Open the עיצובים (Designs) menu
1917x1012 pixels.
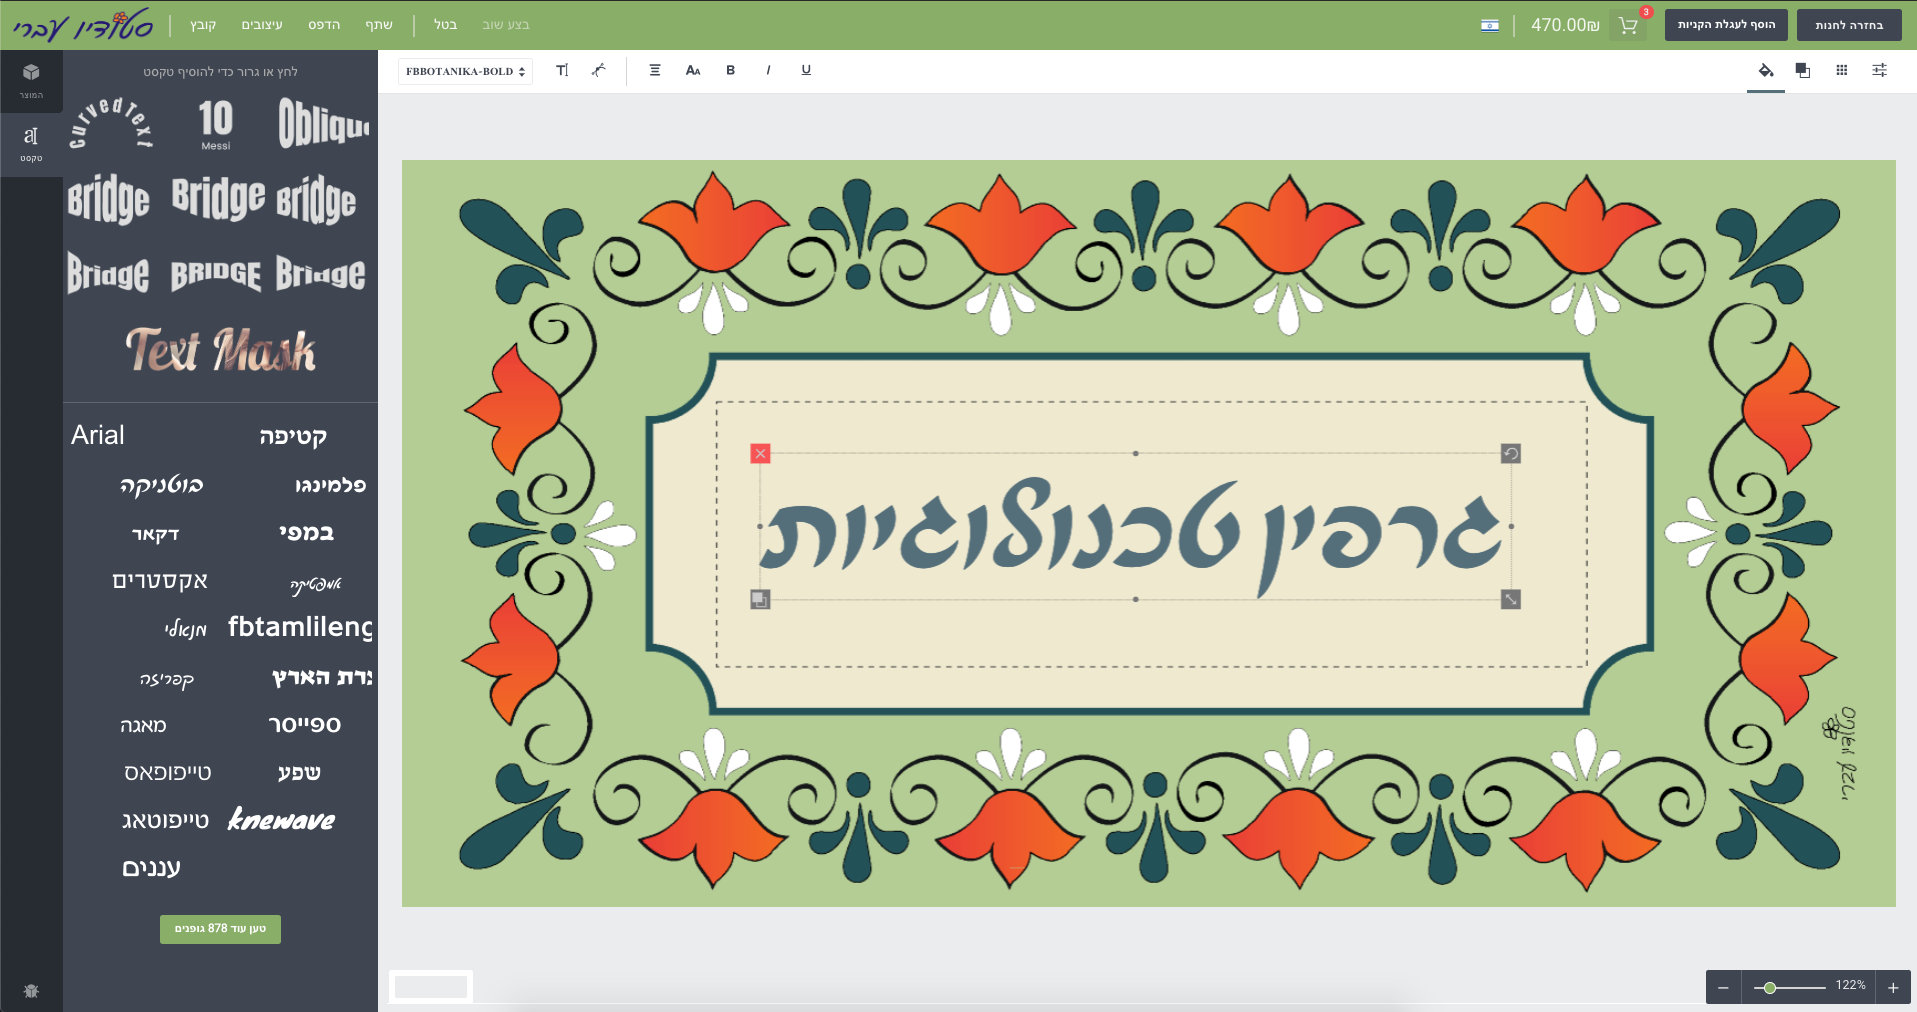(262, 25)
